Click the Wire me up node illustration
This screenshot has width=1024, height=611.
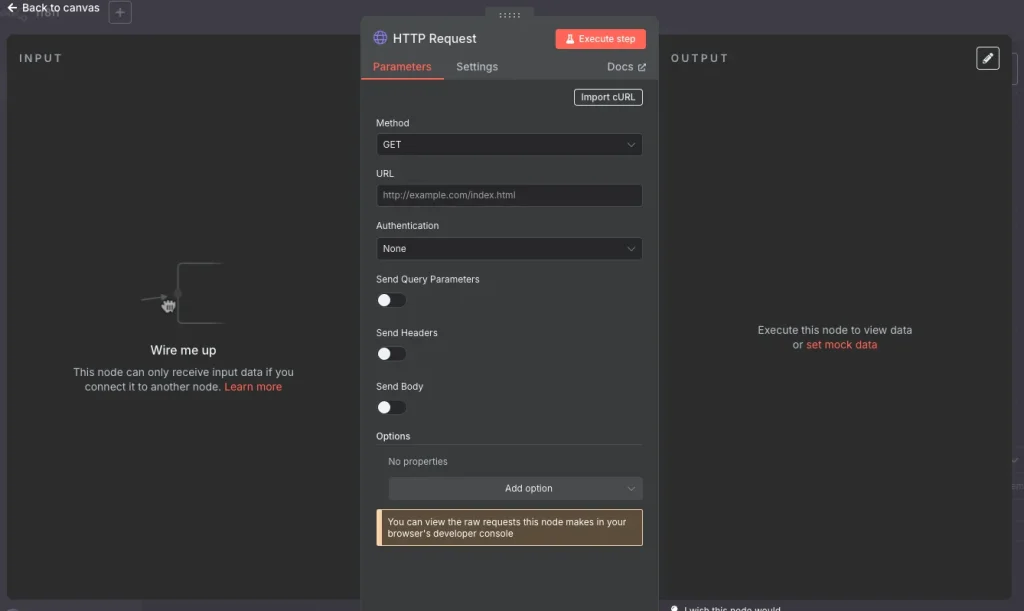[184, 294]
